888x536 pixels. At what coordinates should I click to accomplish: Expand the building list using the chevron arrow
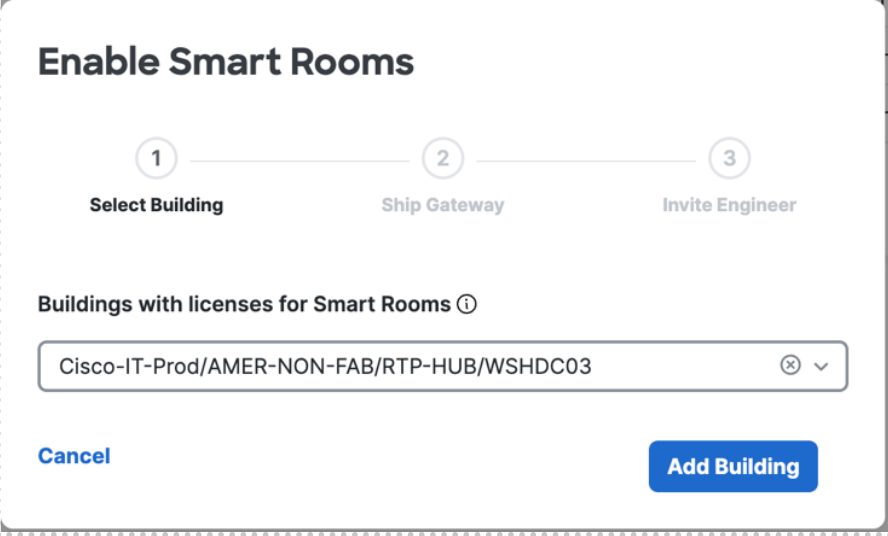coord(822,366)
